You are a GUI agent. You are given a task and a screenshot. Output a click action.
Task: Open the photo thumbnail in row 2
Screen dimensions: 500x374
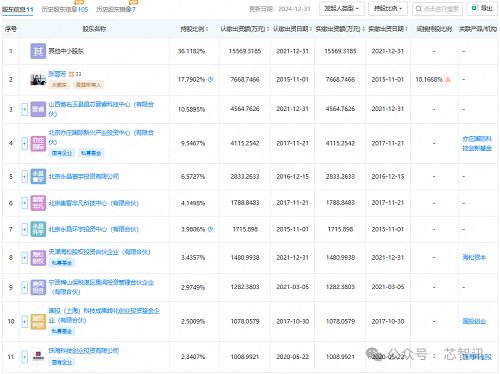pos(38,79)
